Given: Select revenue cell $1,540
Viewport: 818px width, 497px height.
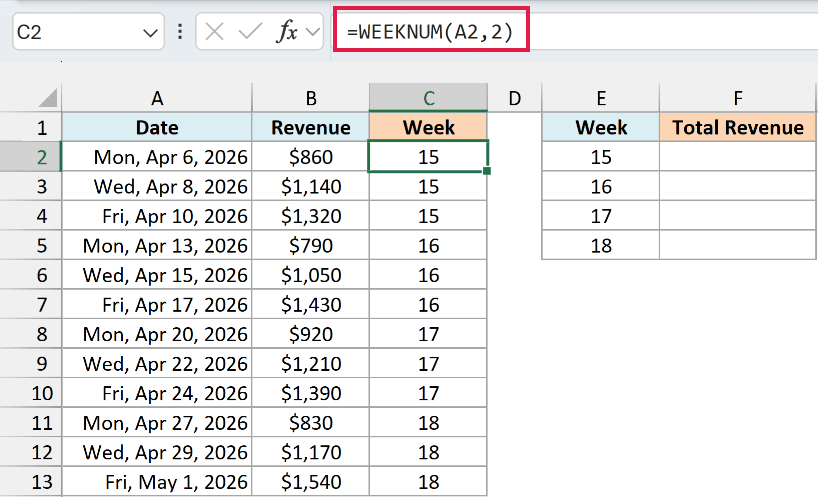Looking at the screenshot, I should [310, 482].
